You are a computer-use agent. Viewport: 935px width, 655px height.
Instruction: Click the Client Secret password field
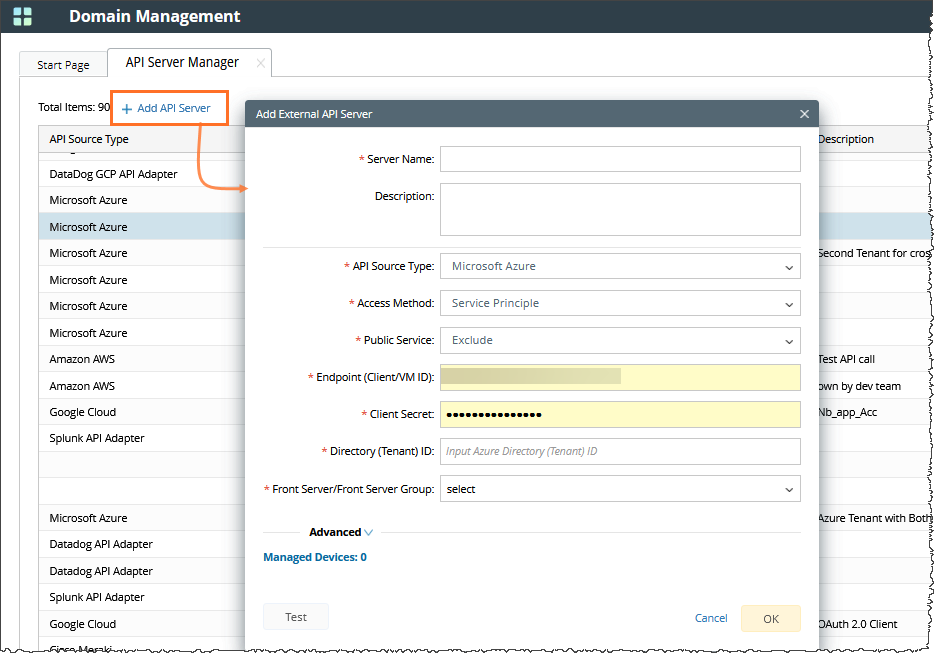point(620,415)
